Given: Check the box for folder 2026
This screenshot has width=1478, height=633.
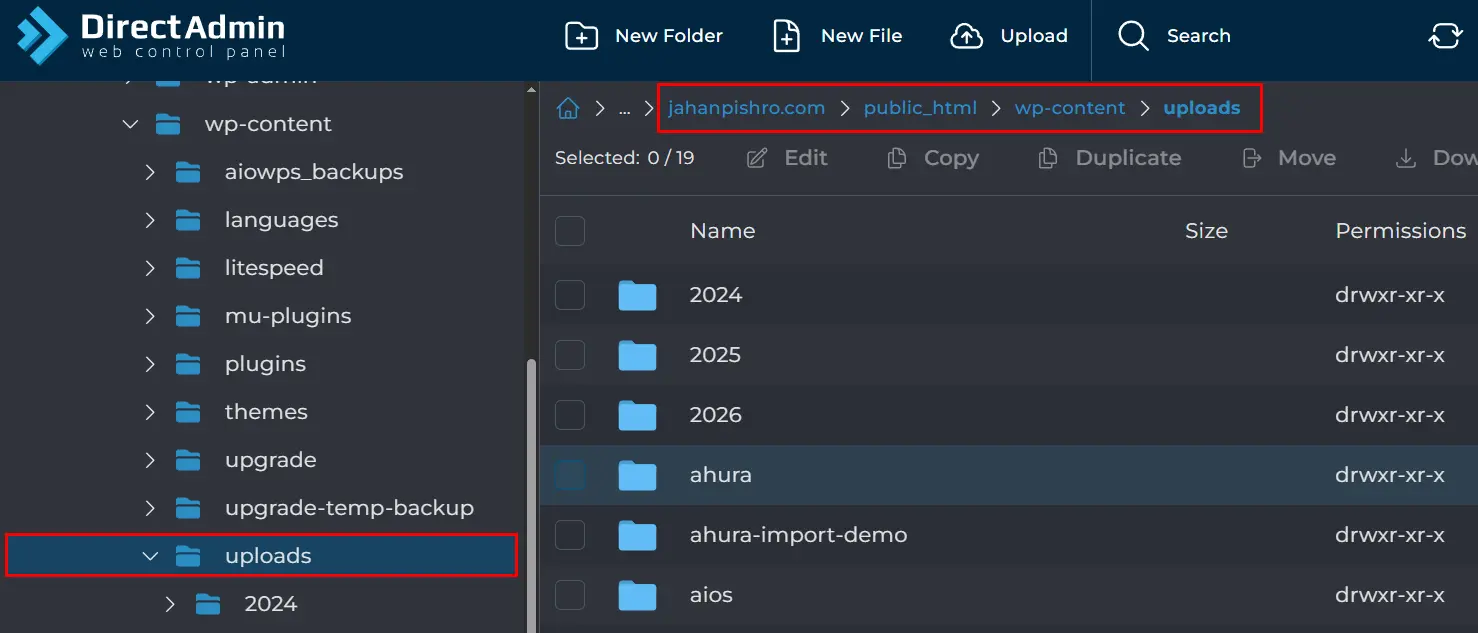Looking at the screenshot, I should 570,415.
